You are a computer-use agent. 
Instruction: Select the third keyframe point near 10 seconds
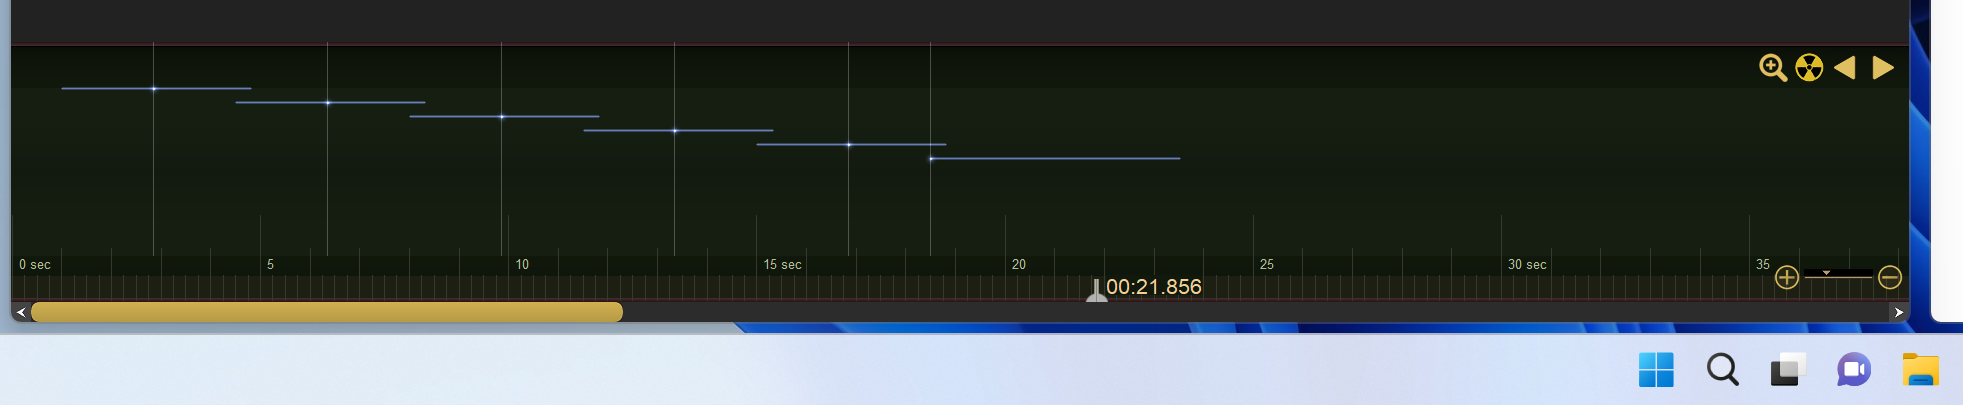coord(502,117)
